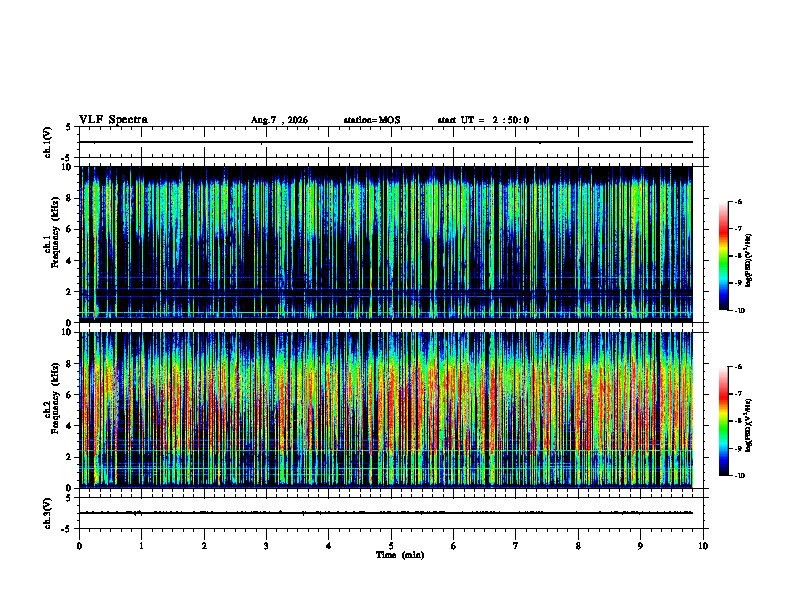The width and height of the screenshot is (792, 612).
Task: Click the ch.1 voltage waveform trace
Action: click(x=386, y=142)
